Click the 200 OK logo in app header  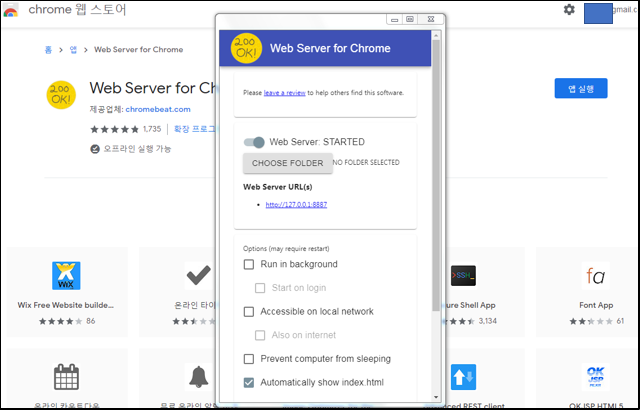pos(246,48)
